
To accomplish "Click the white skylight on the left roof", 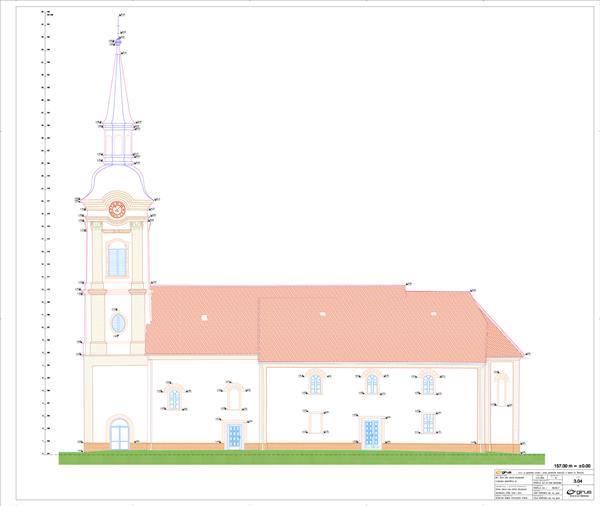I will coord(204,317).
